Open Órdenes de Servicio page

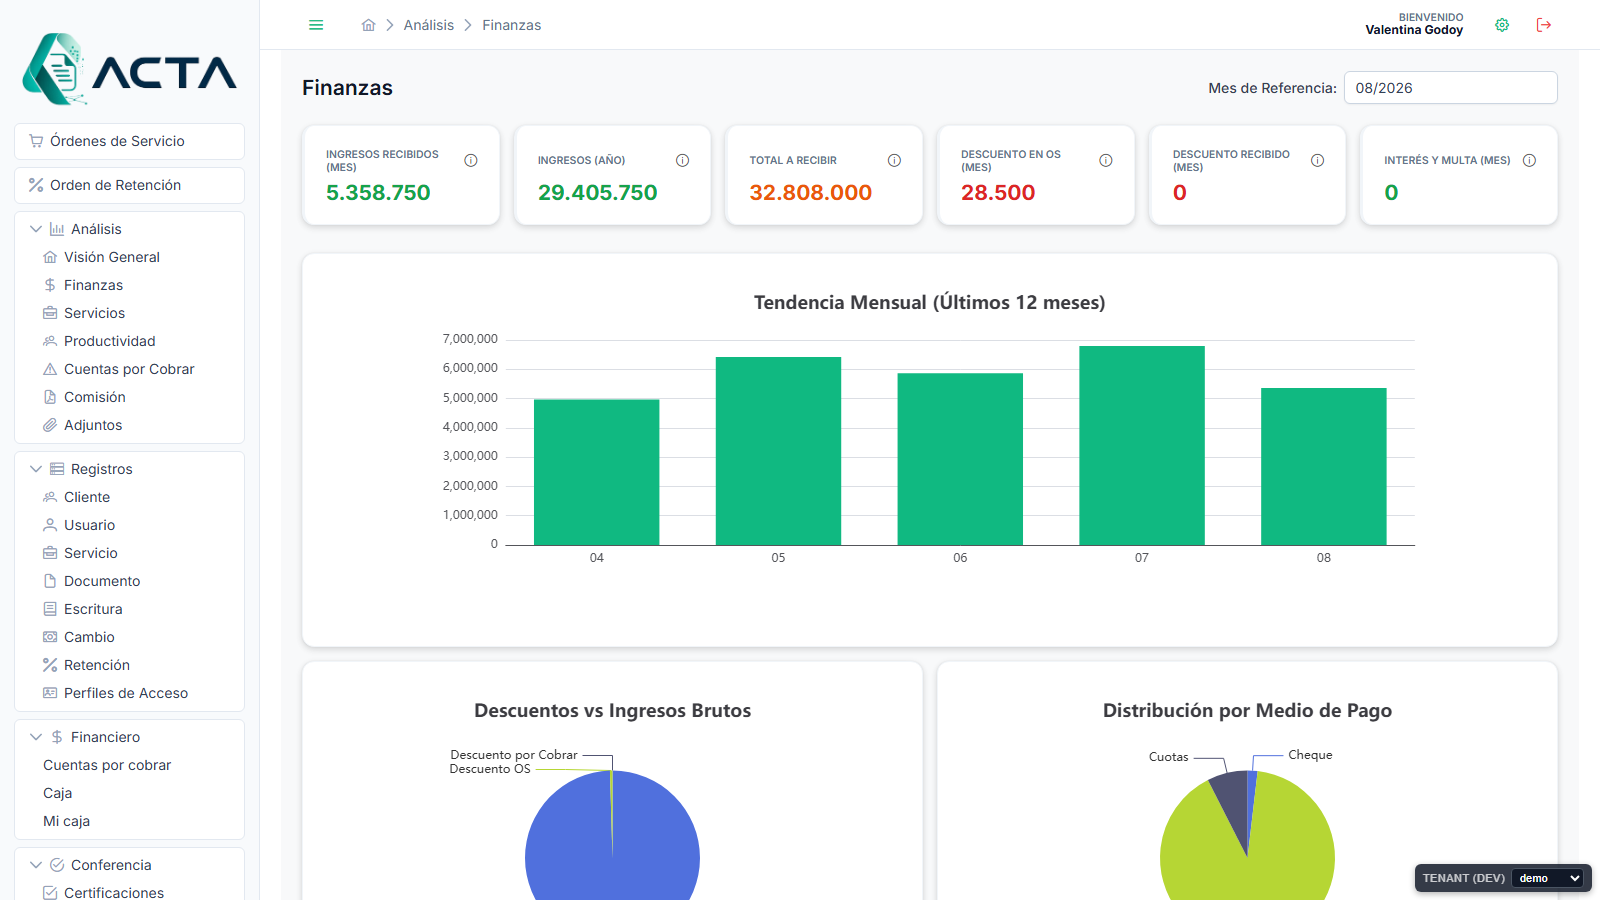pos(130,141)
